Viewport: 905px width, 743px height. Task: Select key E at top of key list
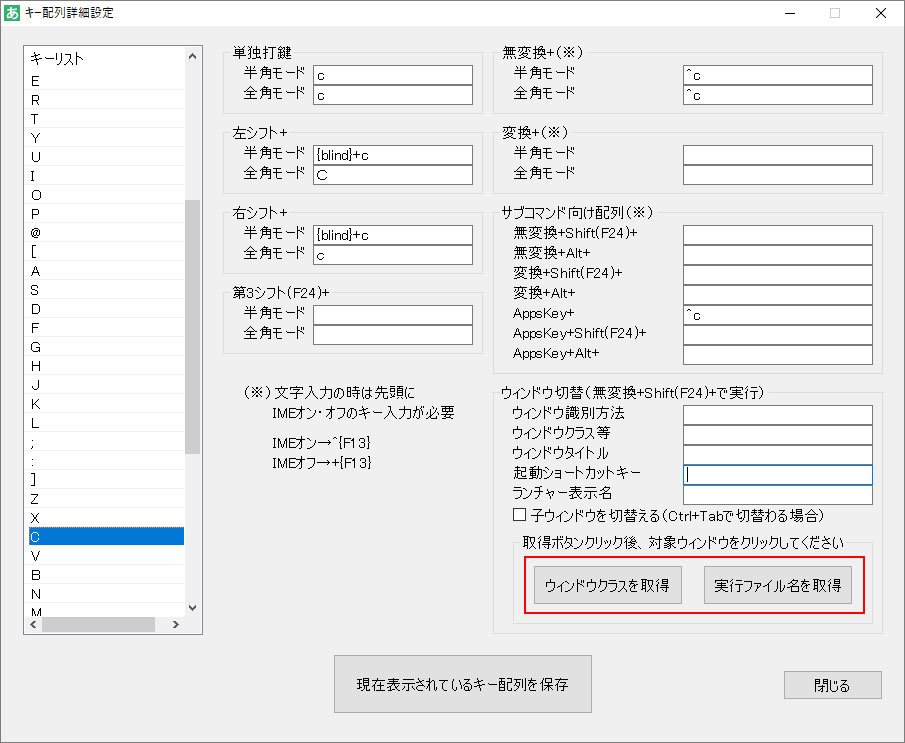[100, 80]
